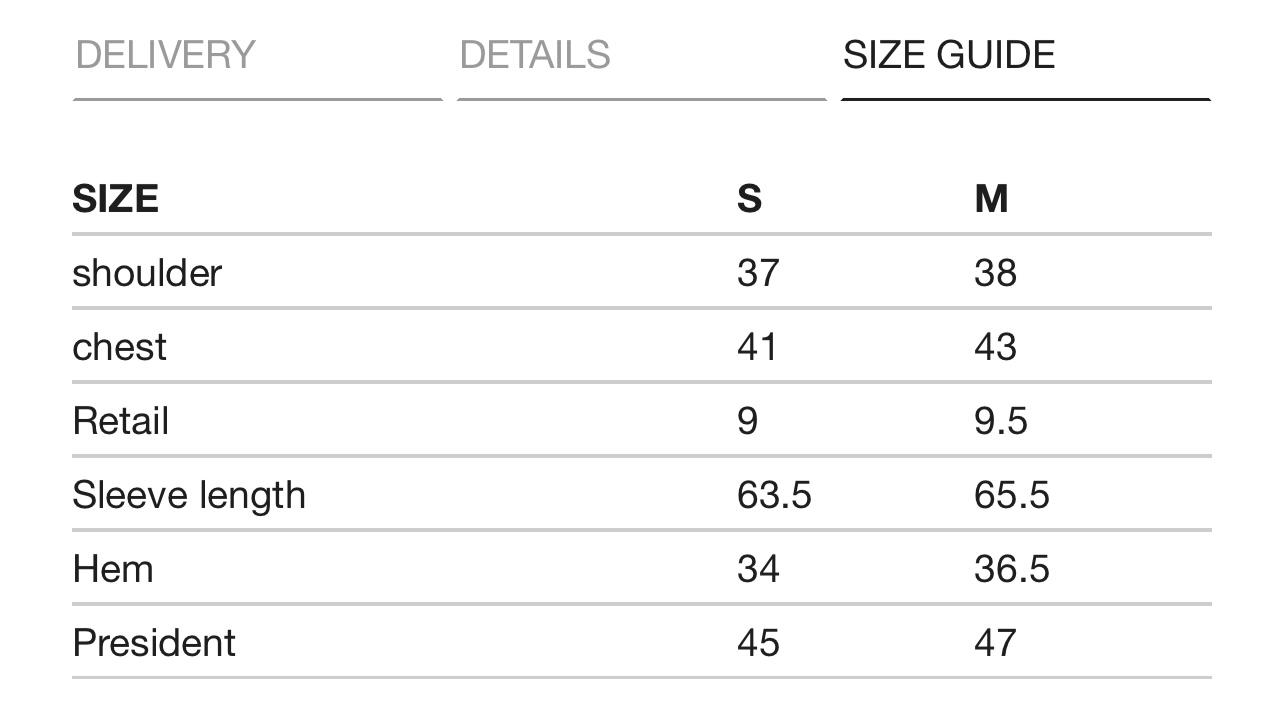
Task: Select the Hem row label
Action: click(113, 569)
